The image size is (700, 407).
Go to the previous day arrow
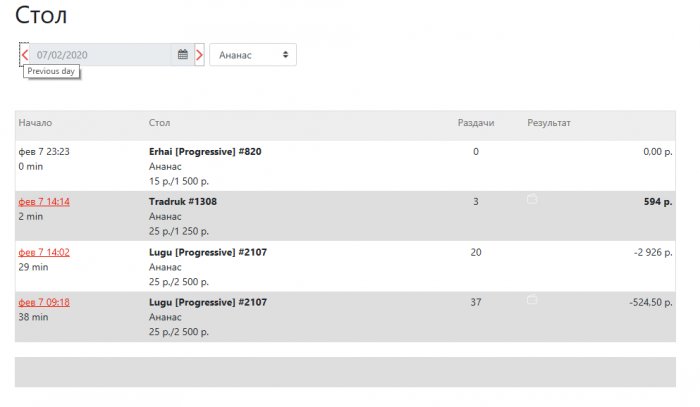point(25,54)
